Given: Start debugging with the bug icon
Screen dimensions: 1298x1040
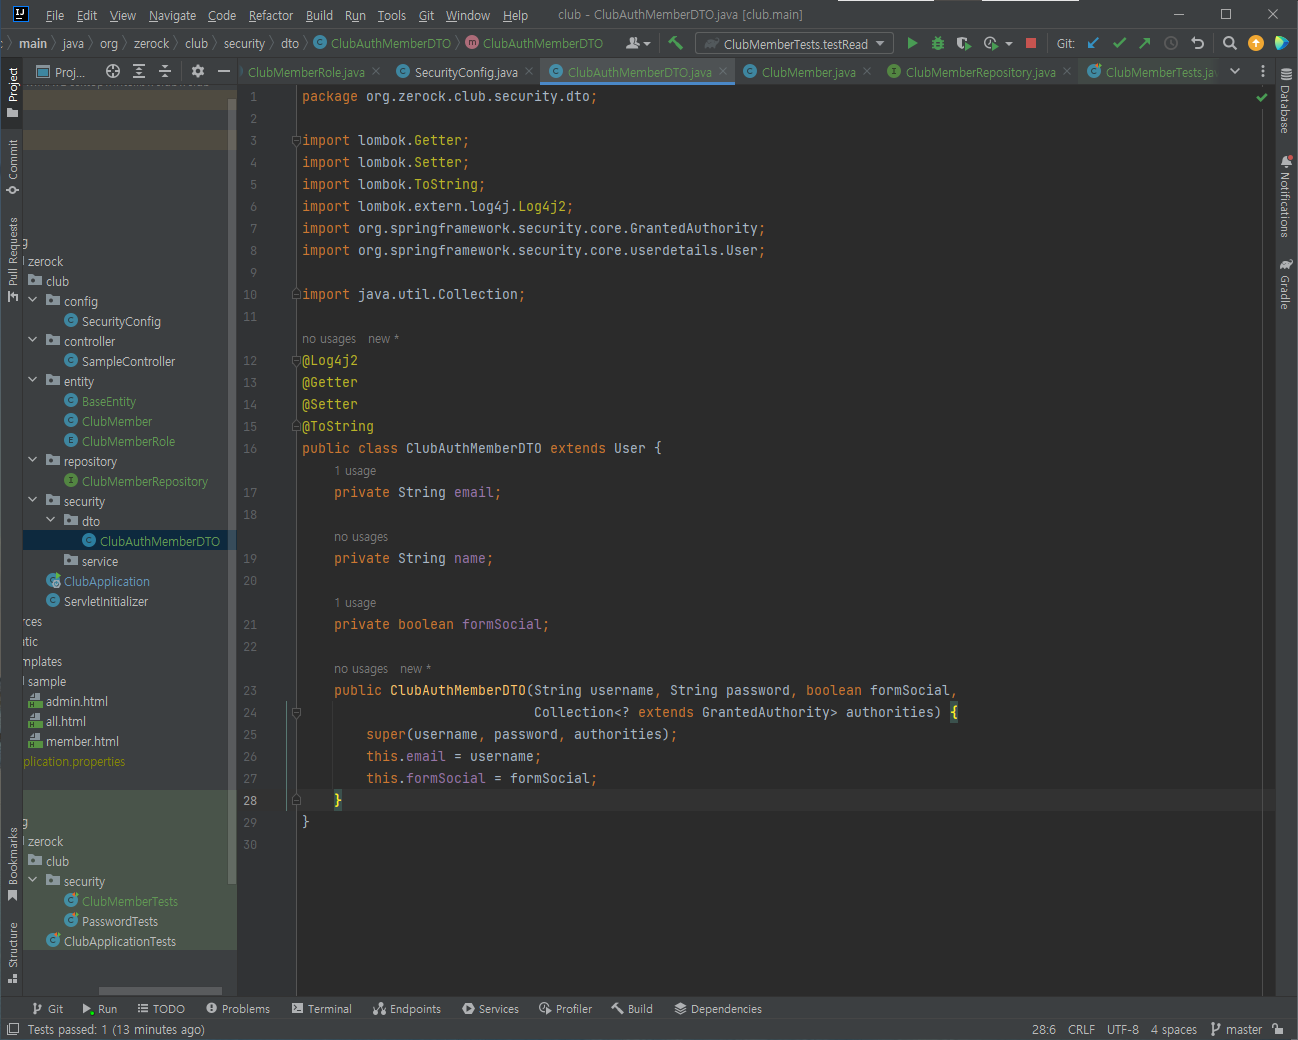Looking at the screenshot, I should point(938,43).
